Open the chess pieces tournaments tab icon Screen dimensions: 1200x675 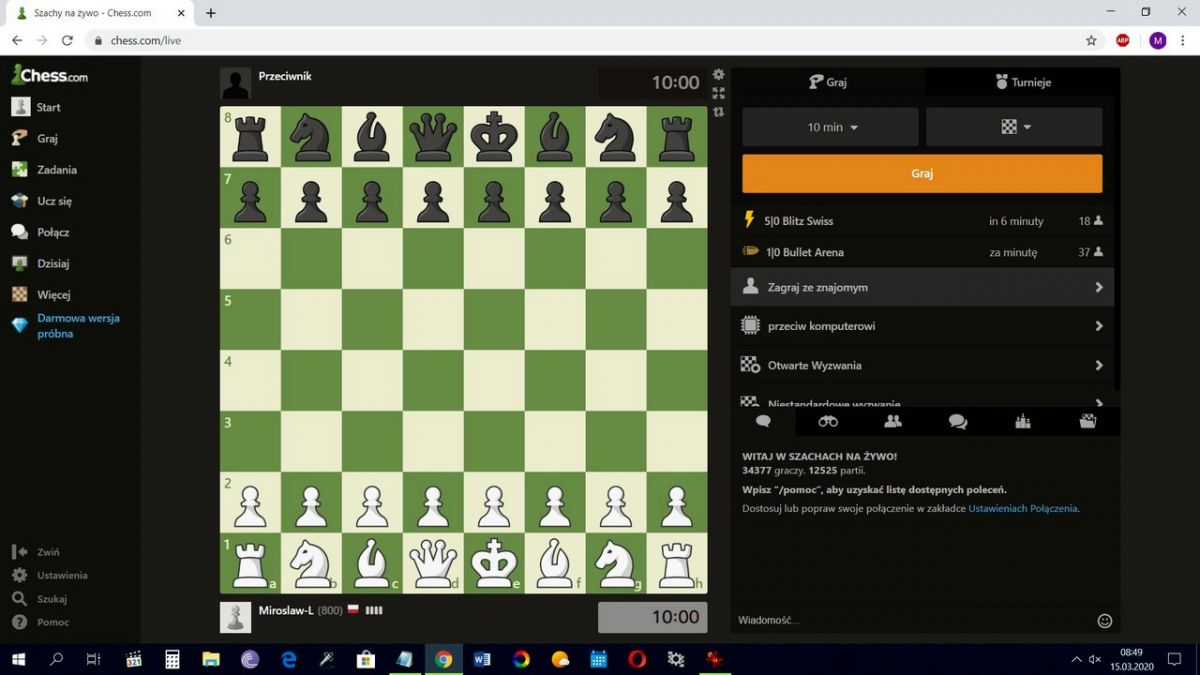1023,421
